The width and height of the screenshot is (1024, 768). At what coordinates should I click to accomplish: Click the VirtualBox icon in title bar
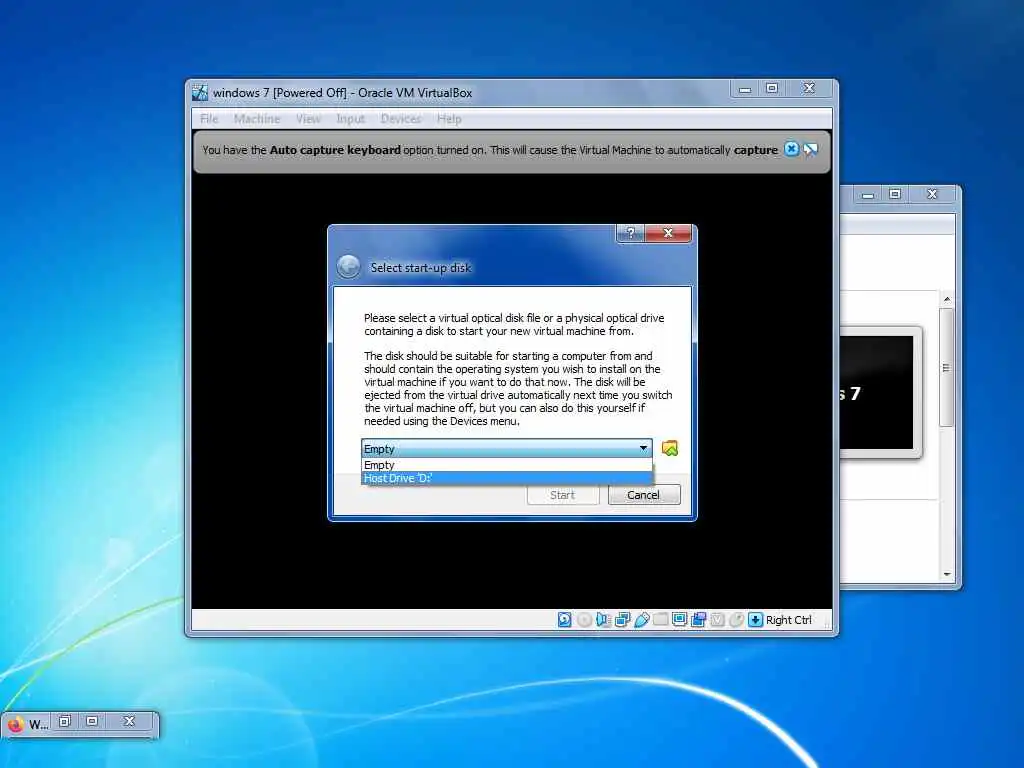tap(200, 93)
